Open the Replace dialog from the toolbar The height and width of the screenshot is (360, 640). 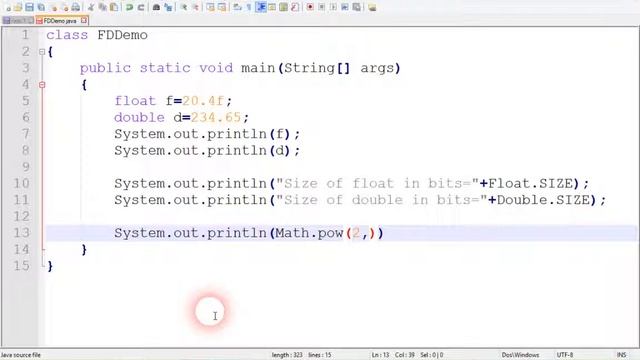click(168, 7)
